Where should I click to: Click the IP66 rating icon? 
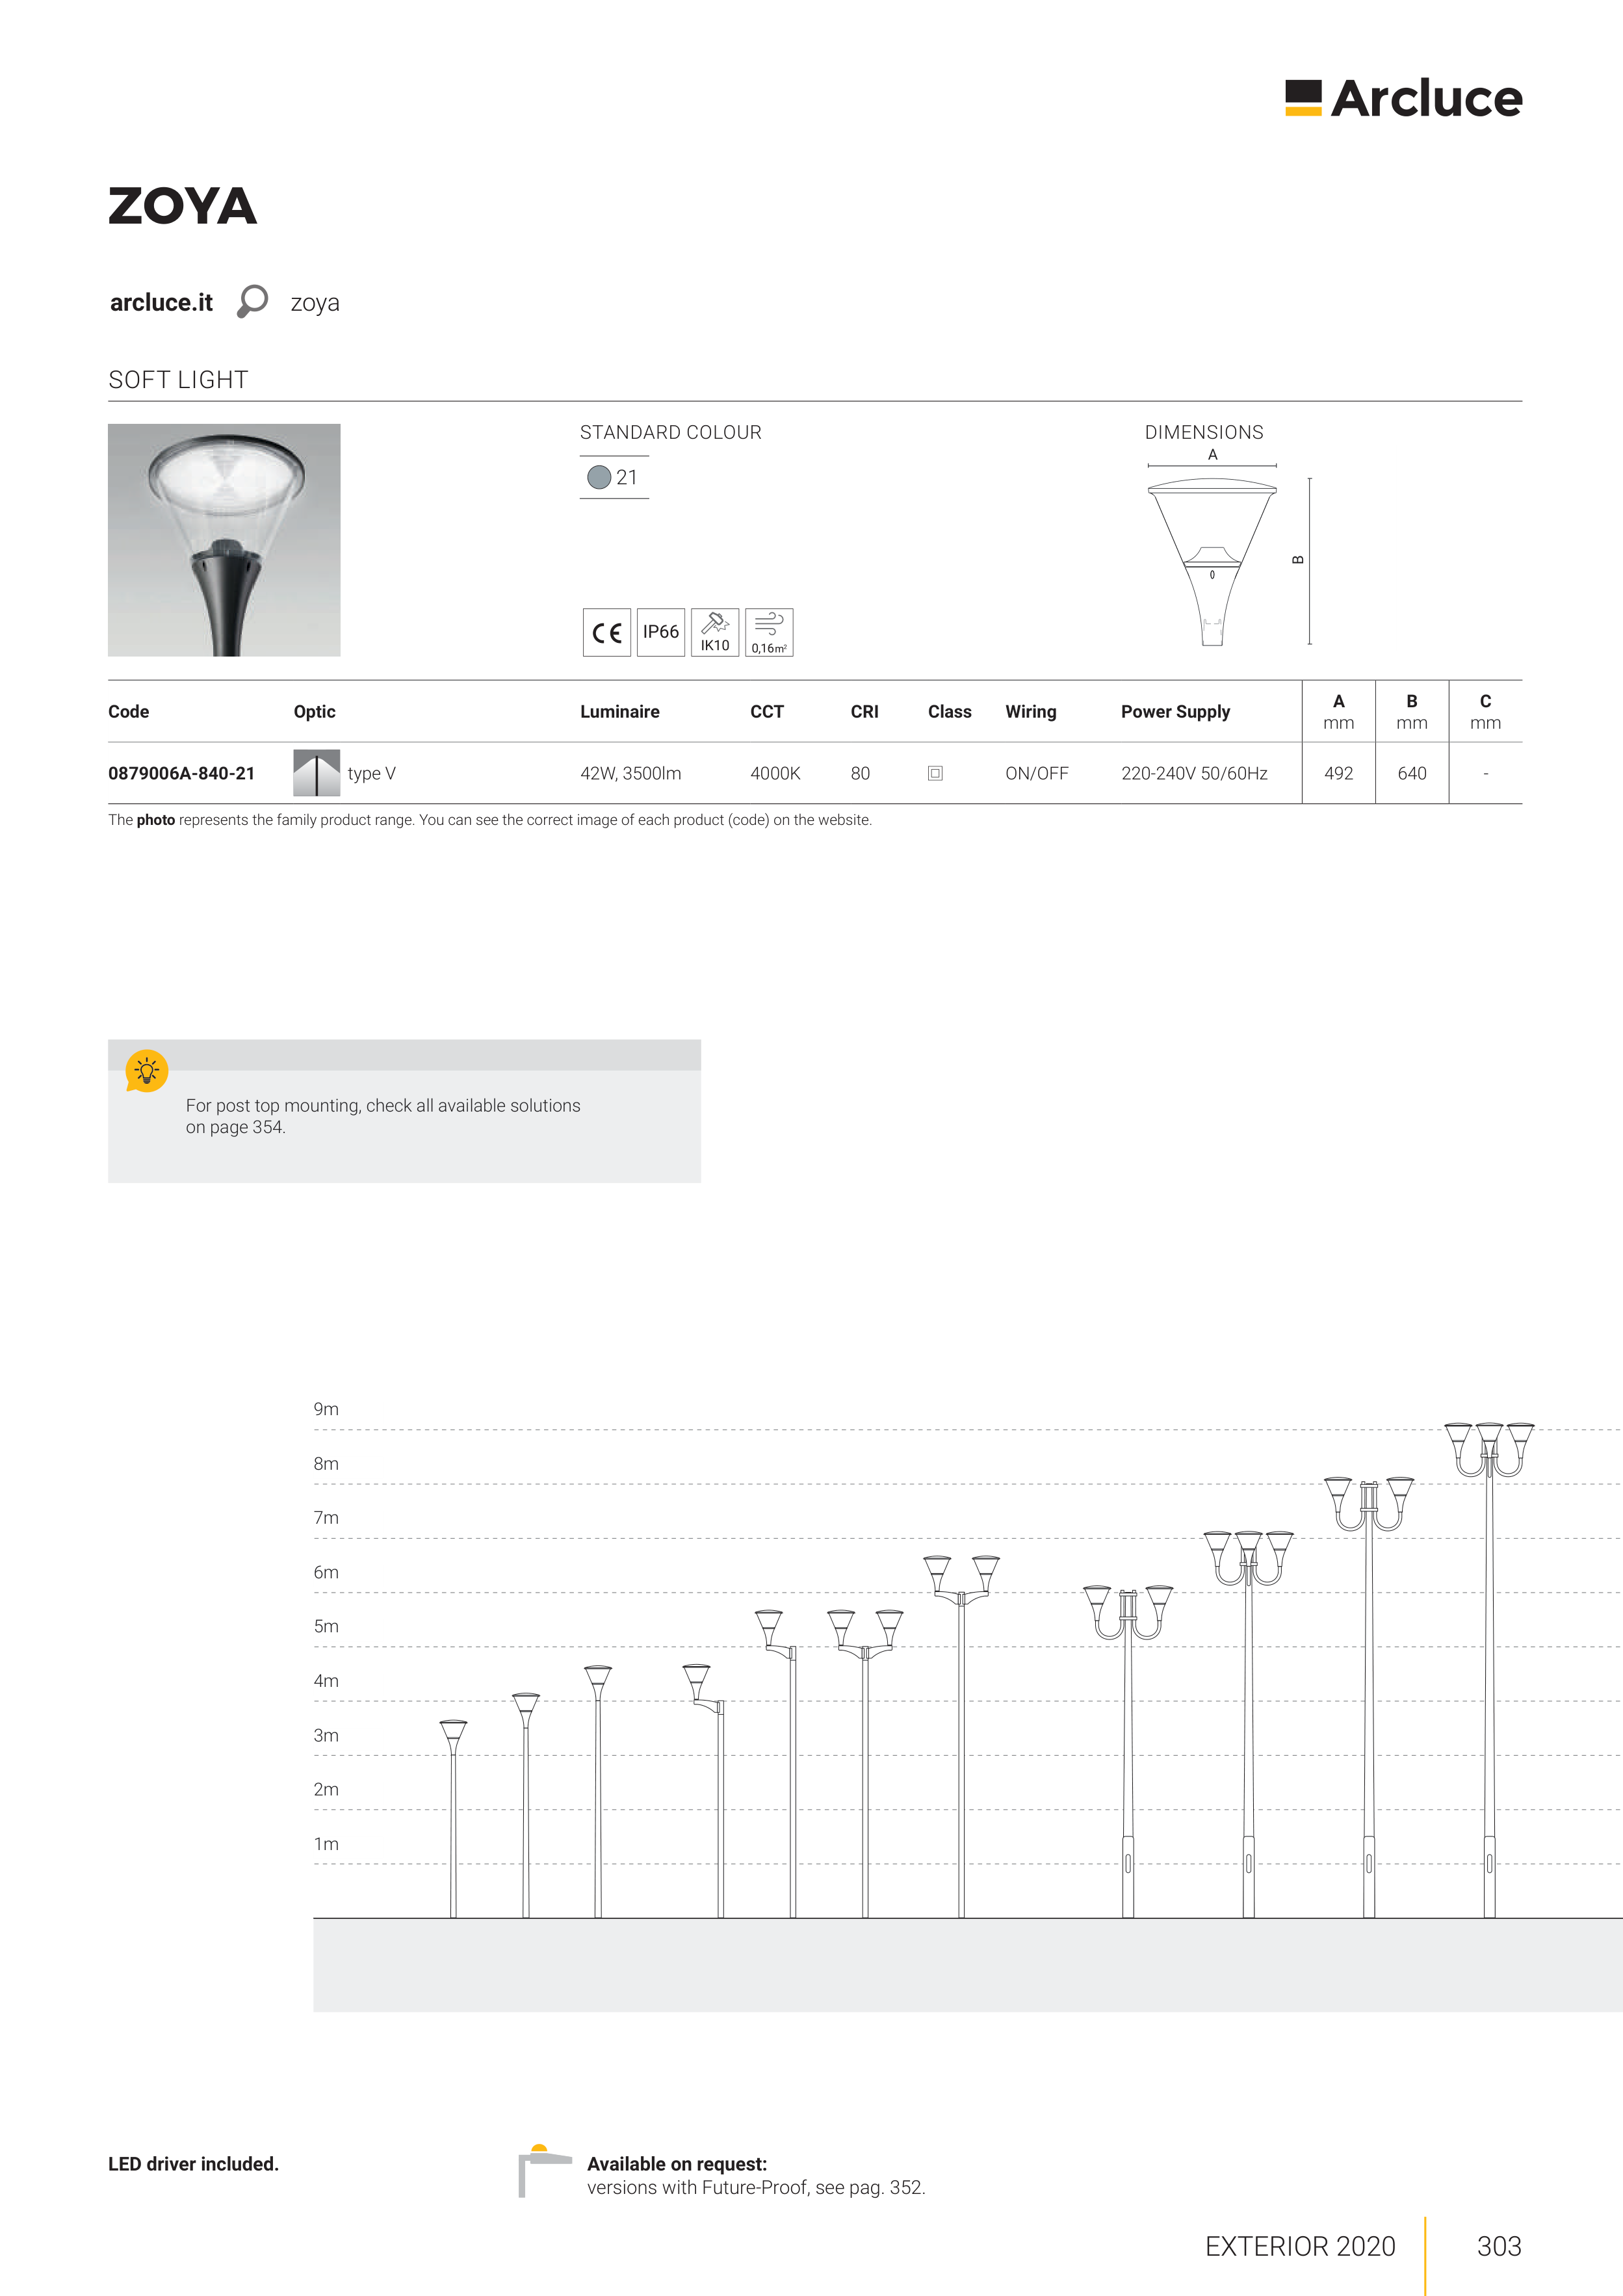(x=661, y=632)
